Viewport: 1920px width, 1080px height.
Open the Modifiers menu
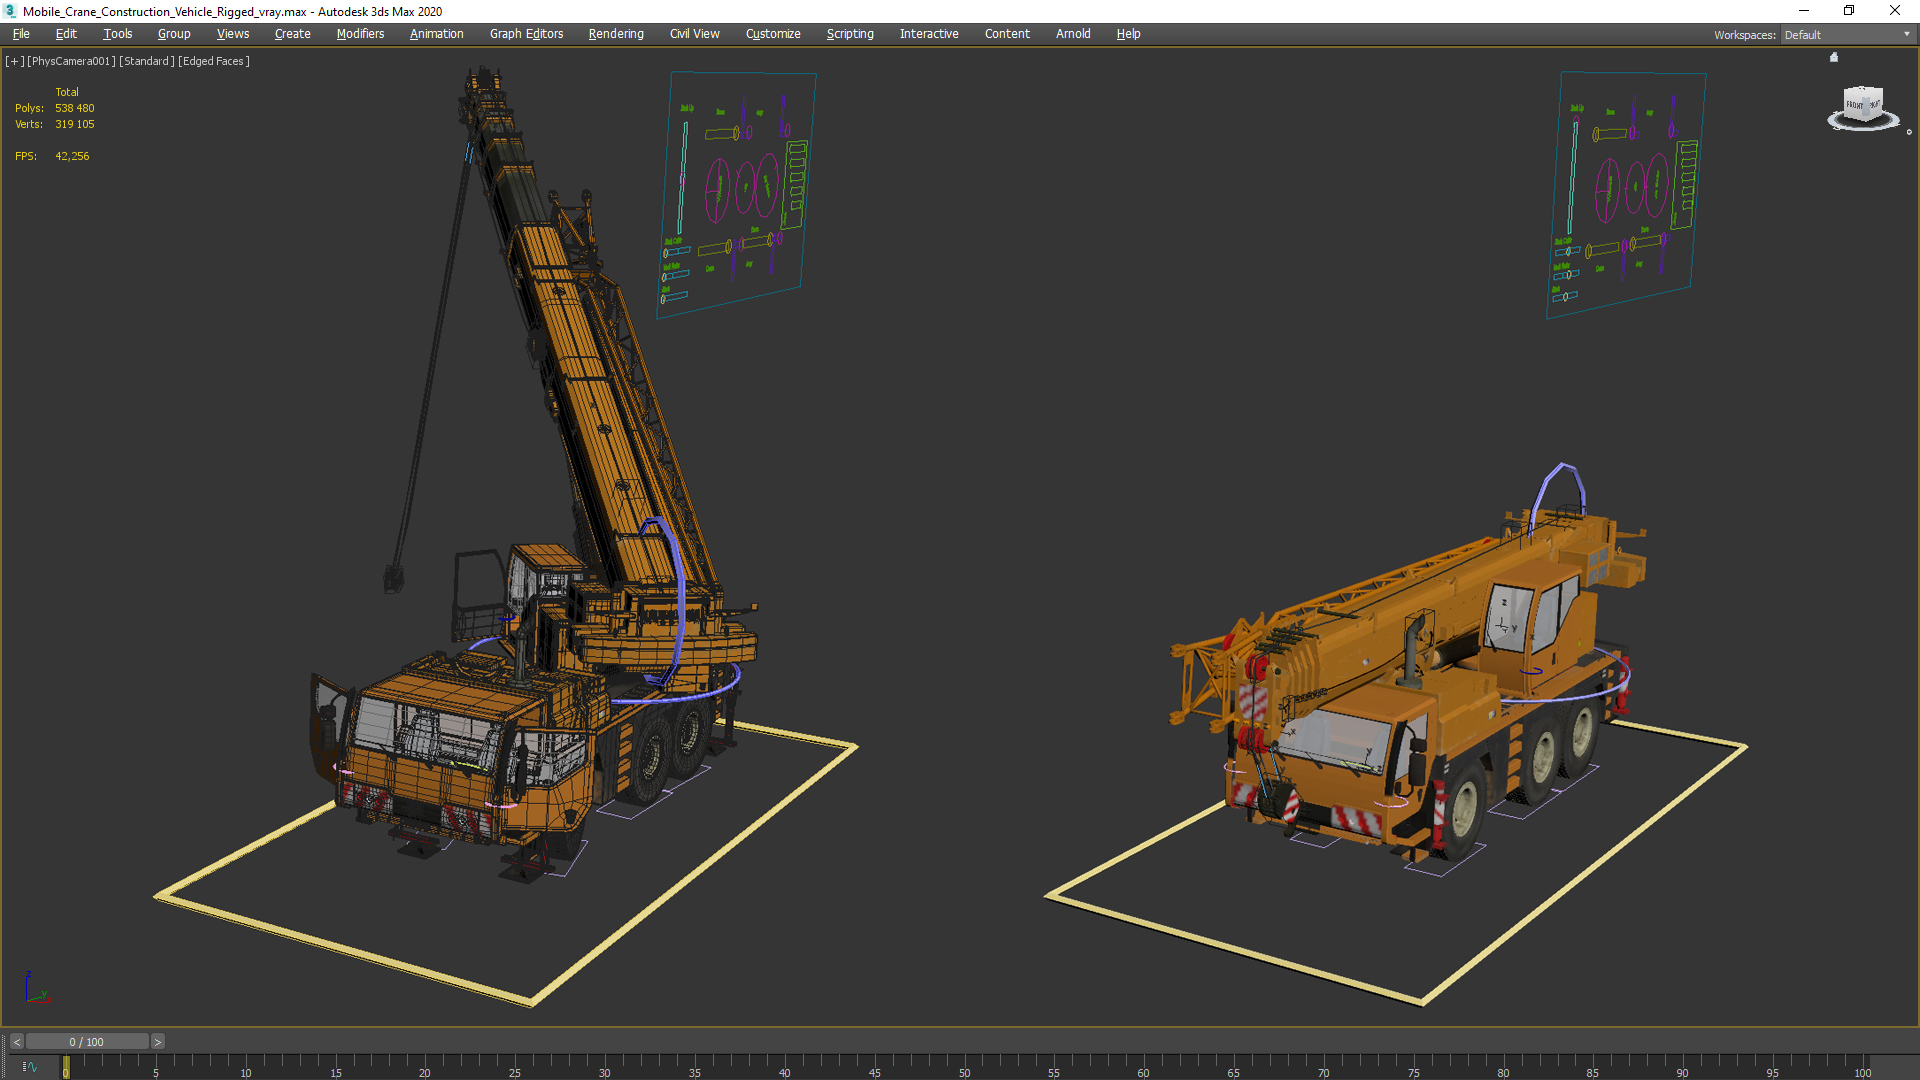tap(360, 34)
